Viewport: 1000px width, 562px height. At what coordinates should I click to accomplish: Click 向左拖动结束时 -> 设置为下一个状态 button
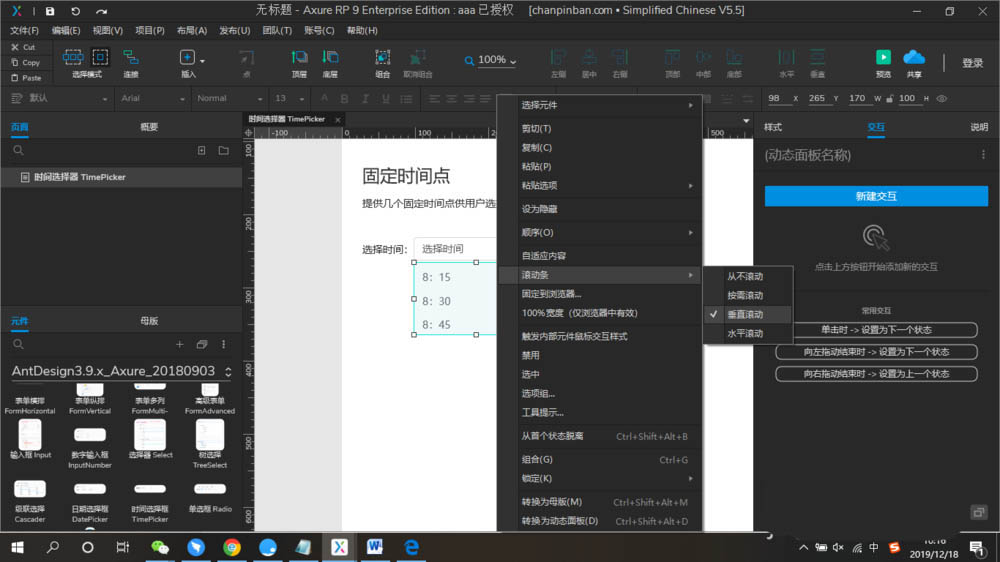(x=876, y=352)
